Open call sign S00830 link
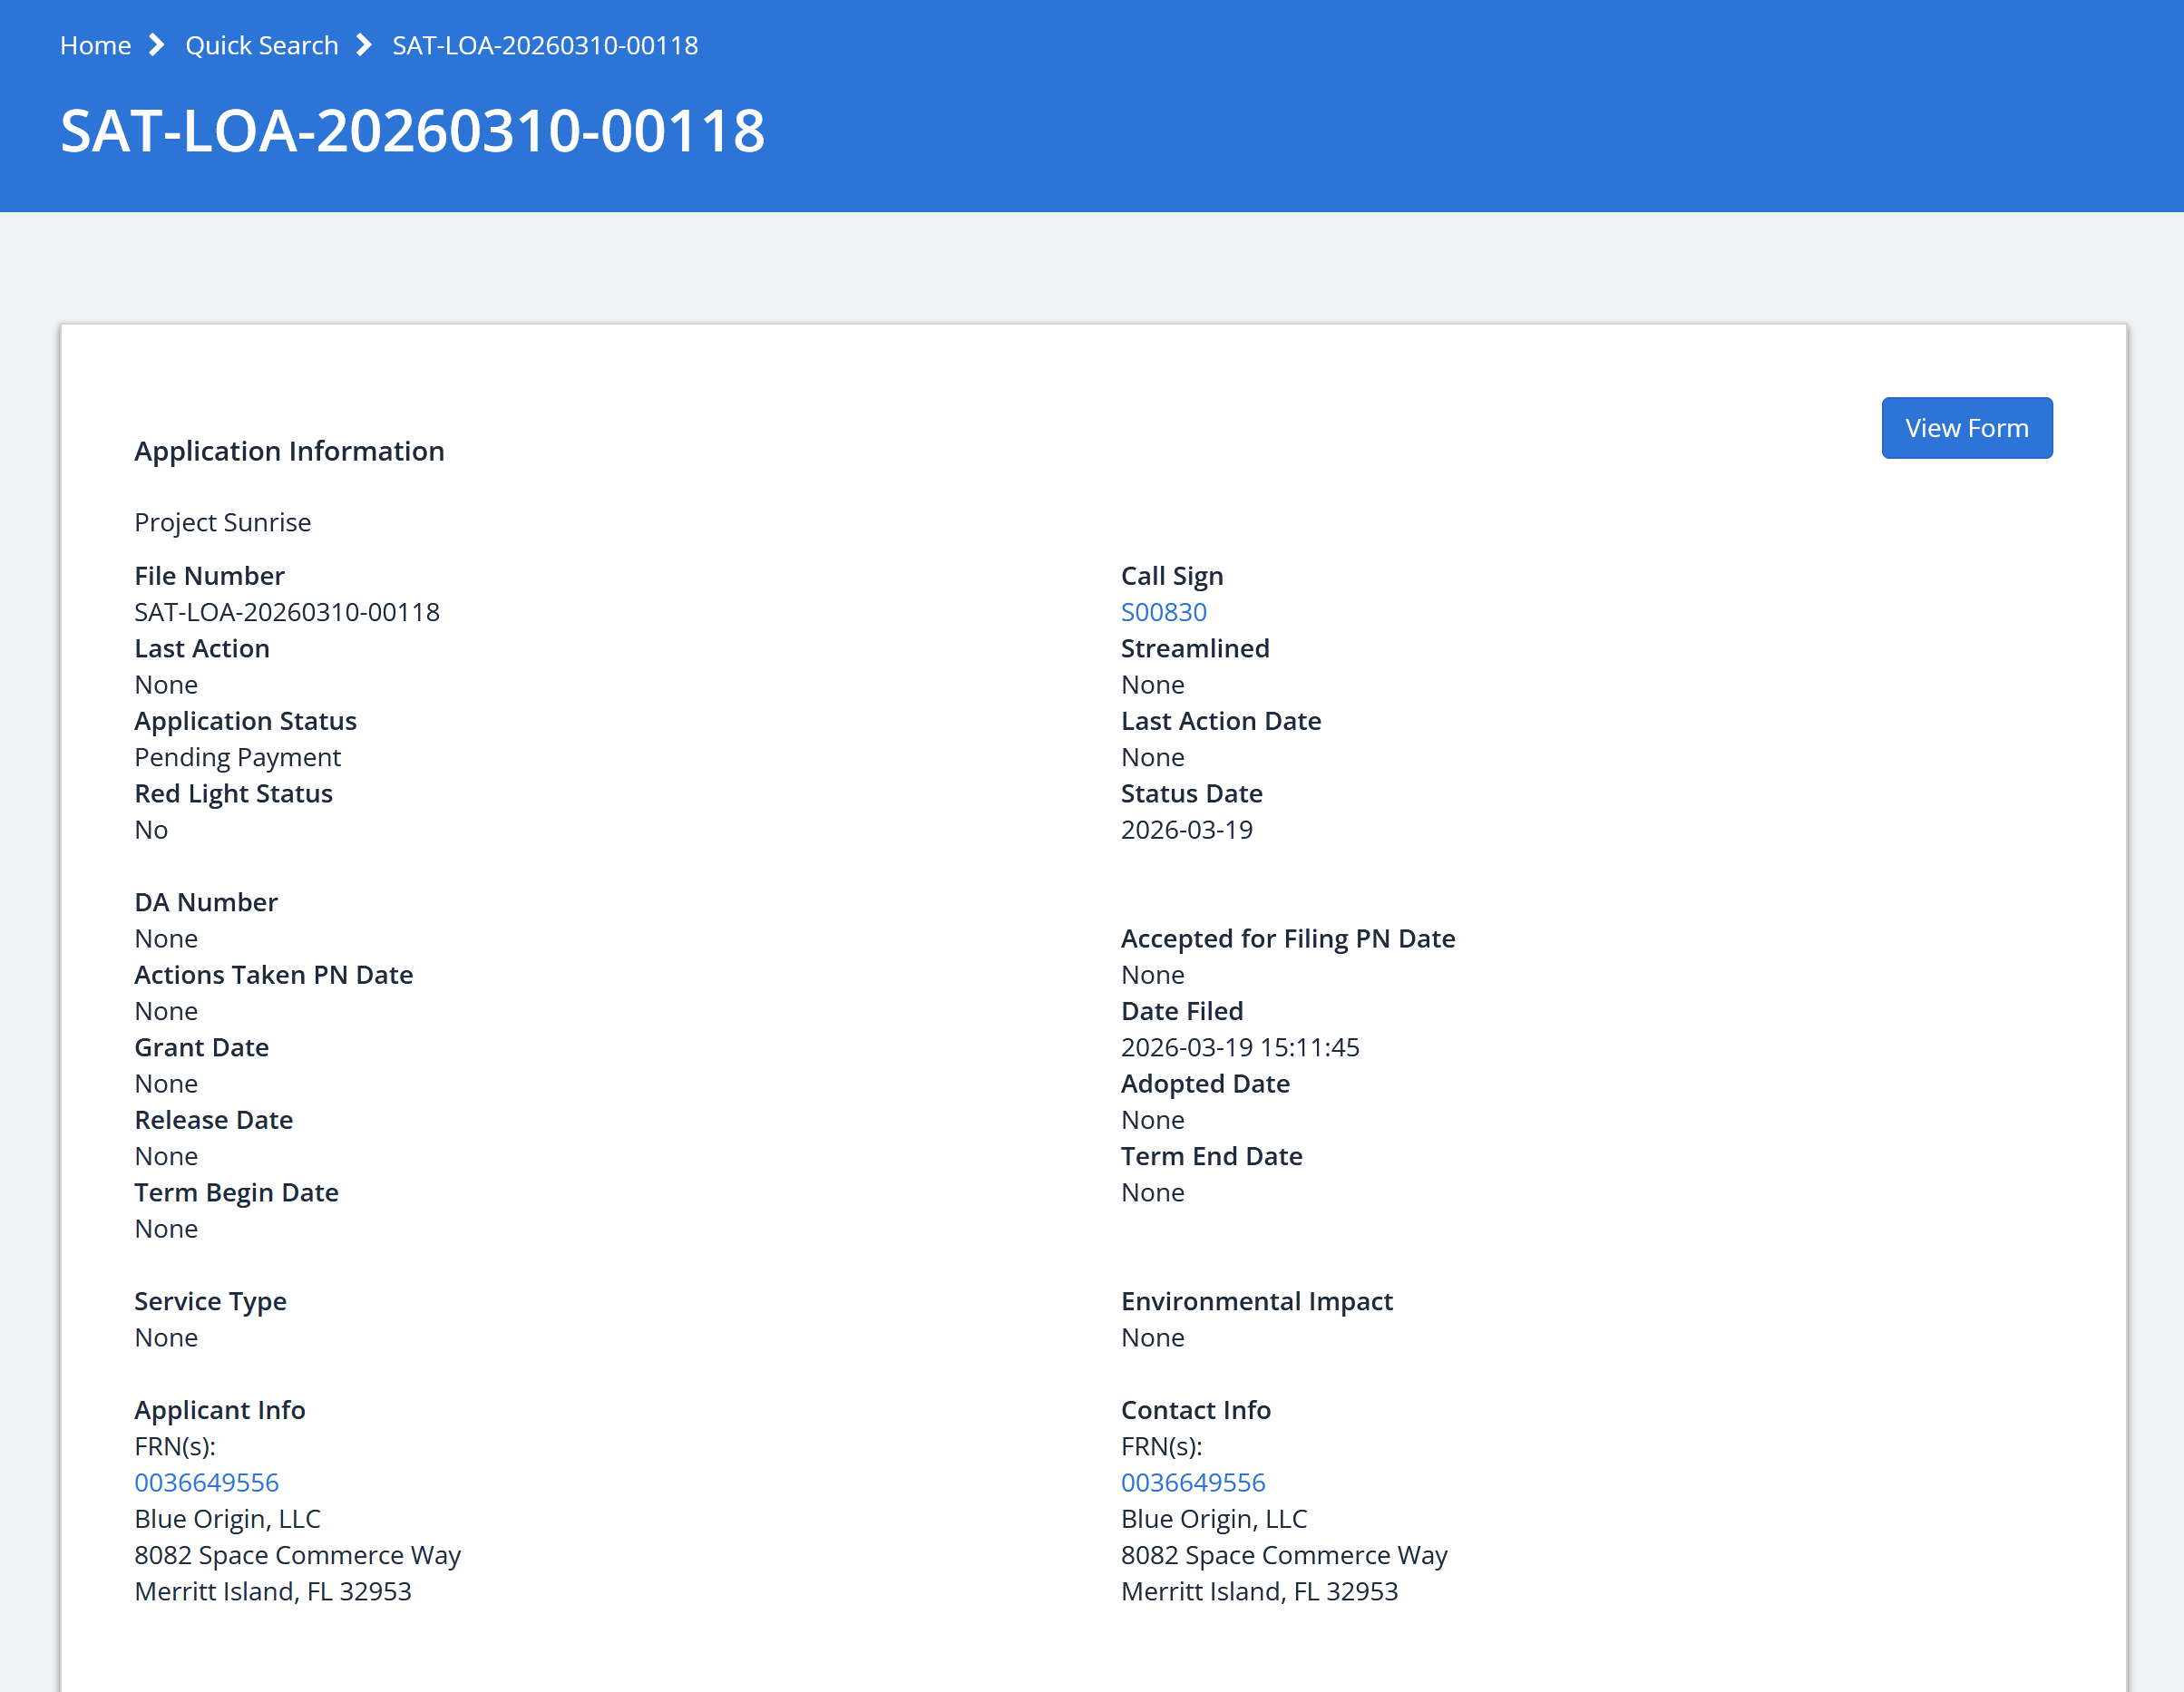The height and width of the screenshot is (1692, 2184). [1163, 612]
